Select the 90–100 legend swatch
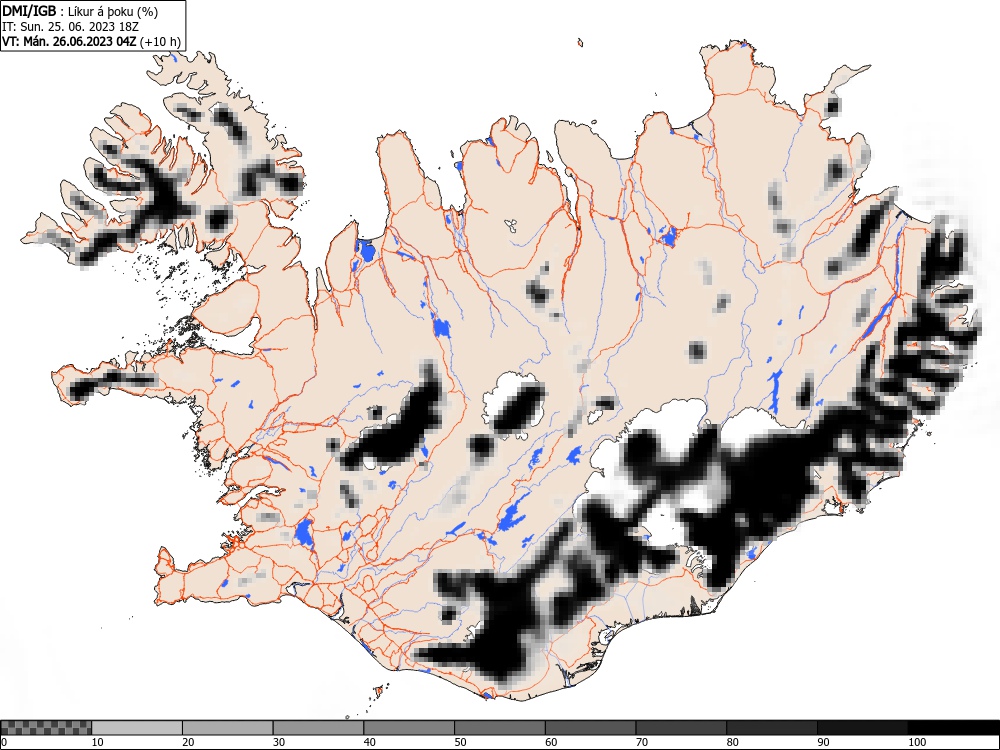Viewport: 1000px width, 750px height. pyautogui.click(x=862, y=728)
